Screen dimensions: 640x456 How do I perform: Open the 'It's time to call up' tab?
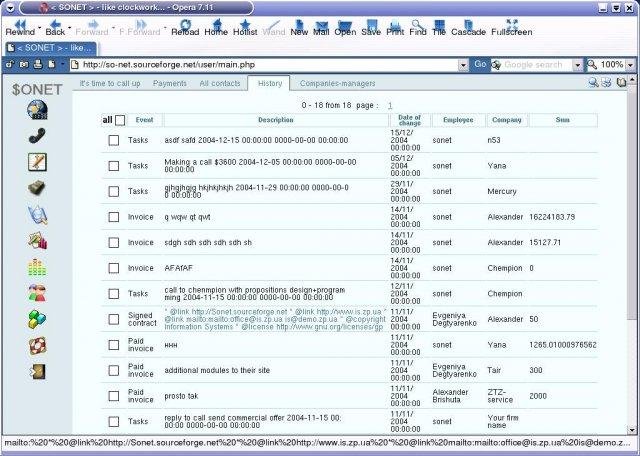[x=110, y=83]
